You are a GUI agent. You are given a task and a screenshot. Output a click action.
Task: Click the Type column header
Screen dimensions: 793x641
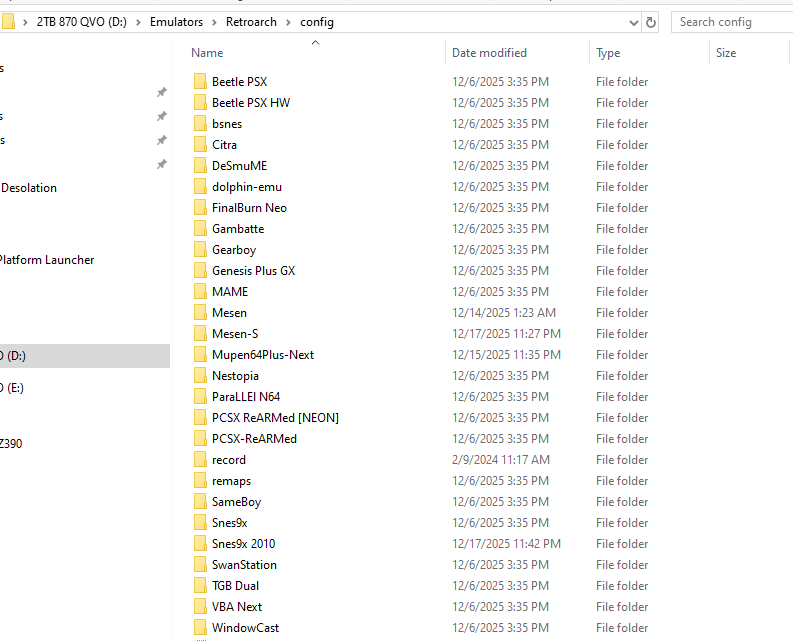pos(608,53)
